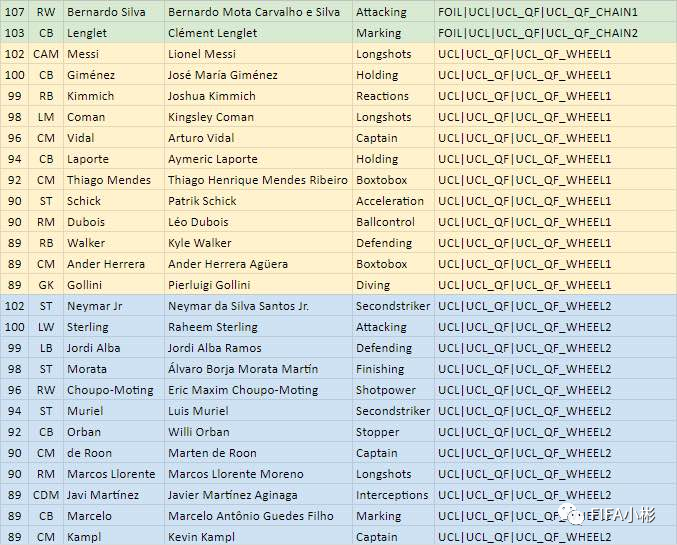This screenshot has height=545, width=677.
Task: Click the GK position cell
Action: pyautogui.click(x=46, y=285)
